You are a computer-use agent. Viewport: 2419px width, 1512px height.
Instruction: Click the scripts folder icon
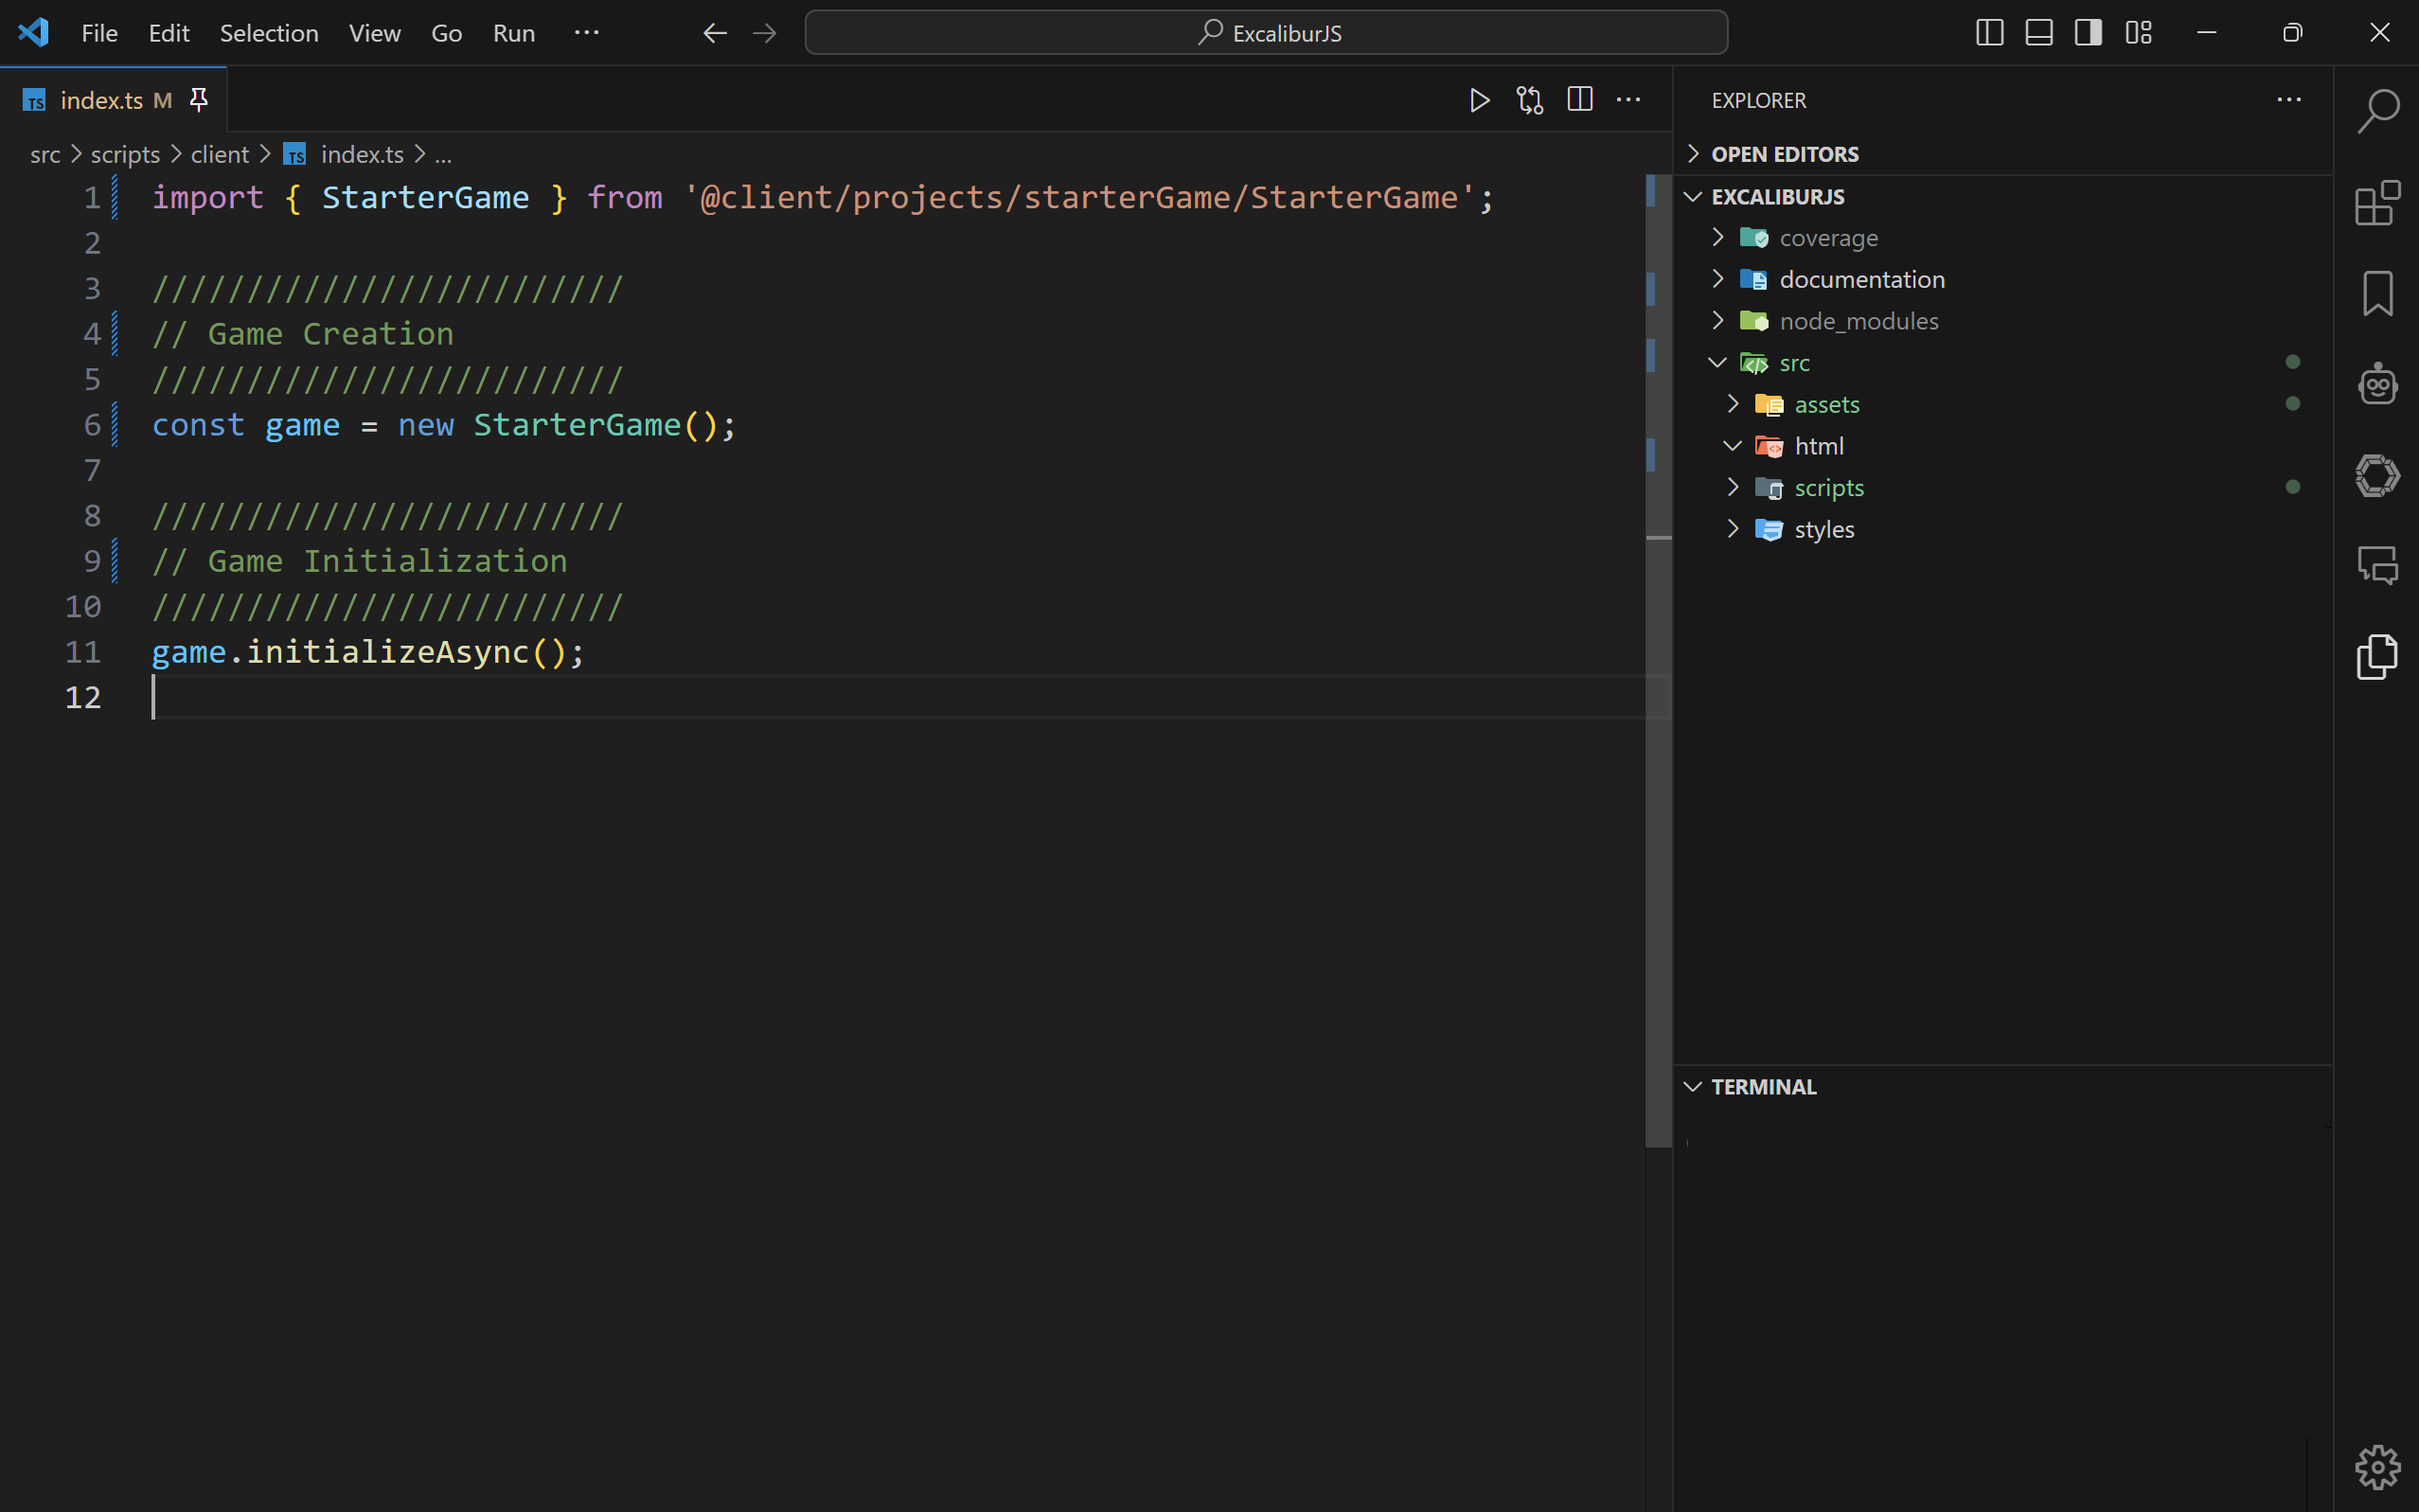[1769, 488]
